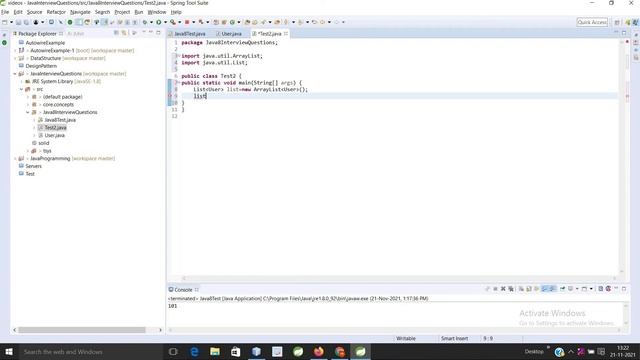Open the Navigate menu

tap(80, 12)
